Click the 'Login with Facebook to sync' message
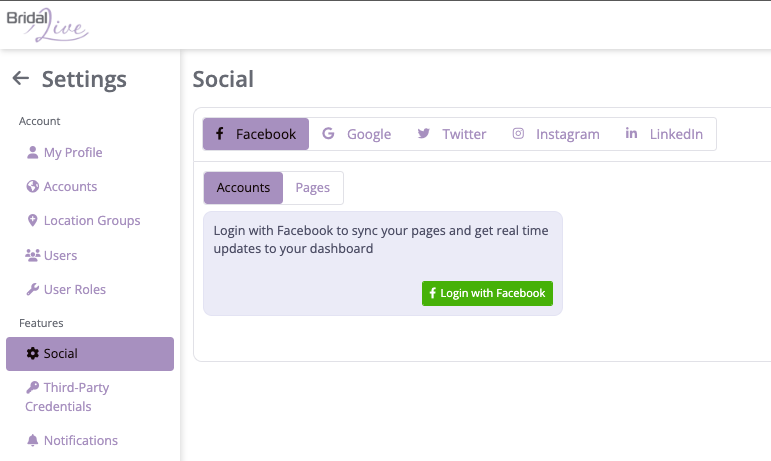 click(381, 239)
